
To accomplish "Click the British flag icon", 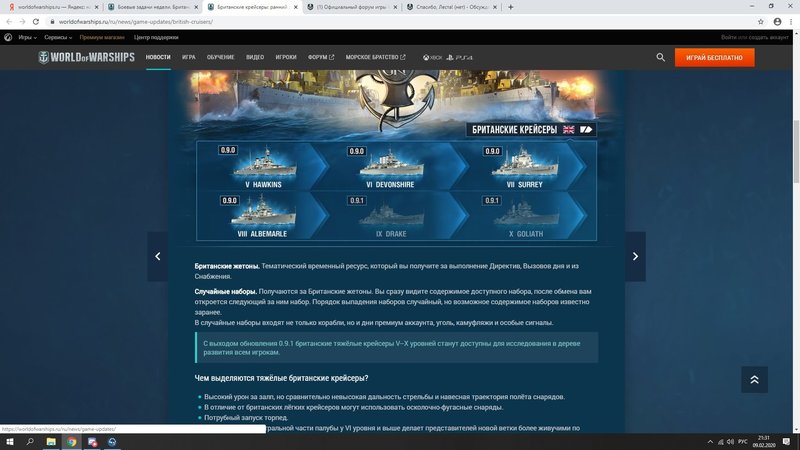I will 568,130.
